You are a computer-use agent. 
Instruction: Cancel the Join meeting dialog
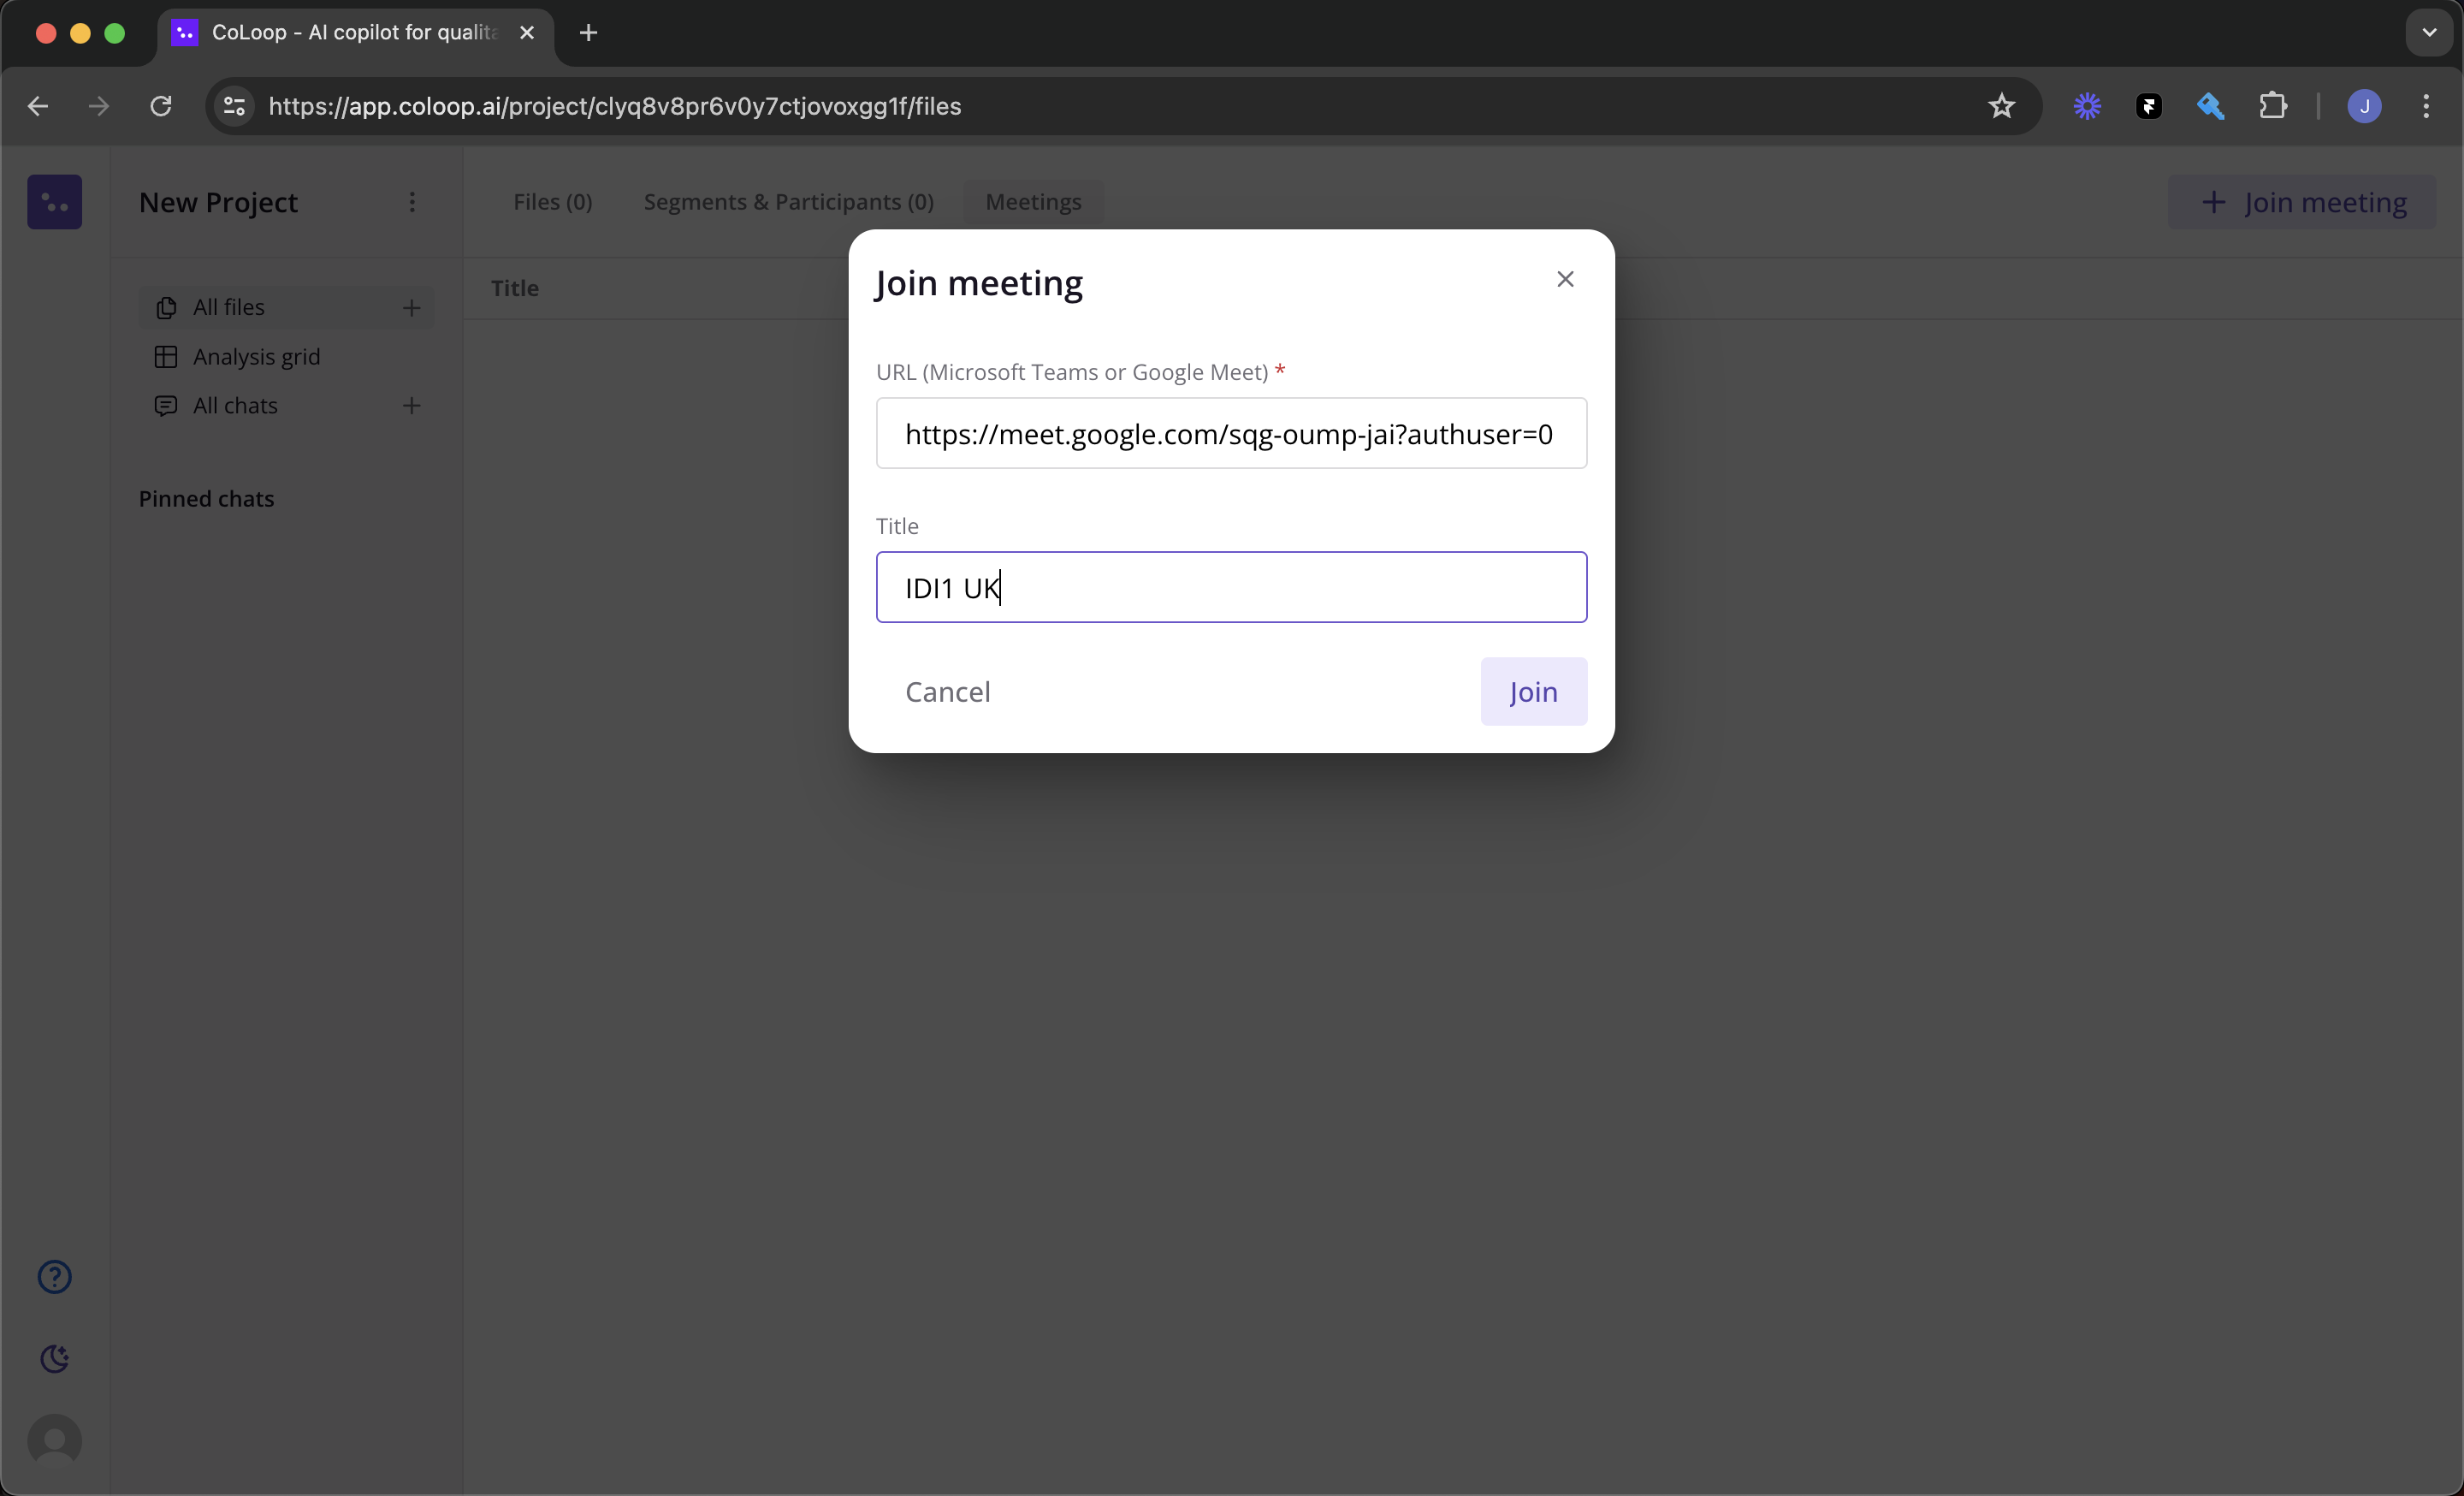pos(947,691)
